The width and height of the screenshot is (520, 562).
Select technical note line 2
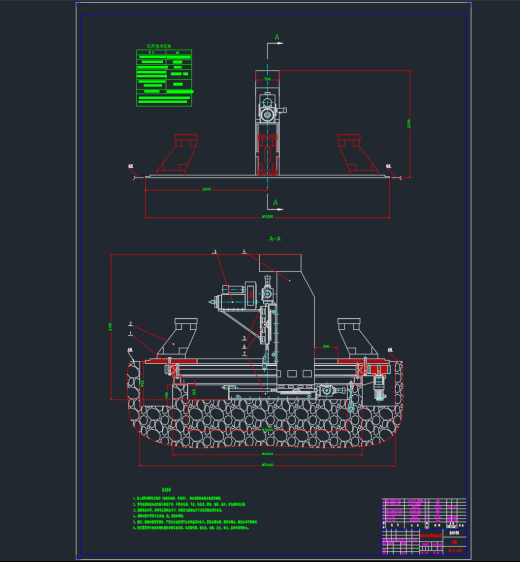coord(189,504)
